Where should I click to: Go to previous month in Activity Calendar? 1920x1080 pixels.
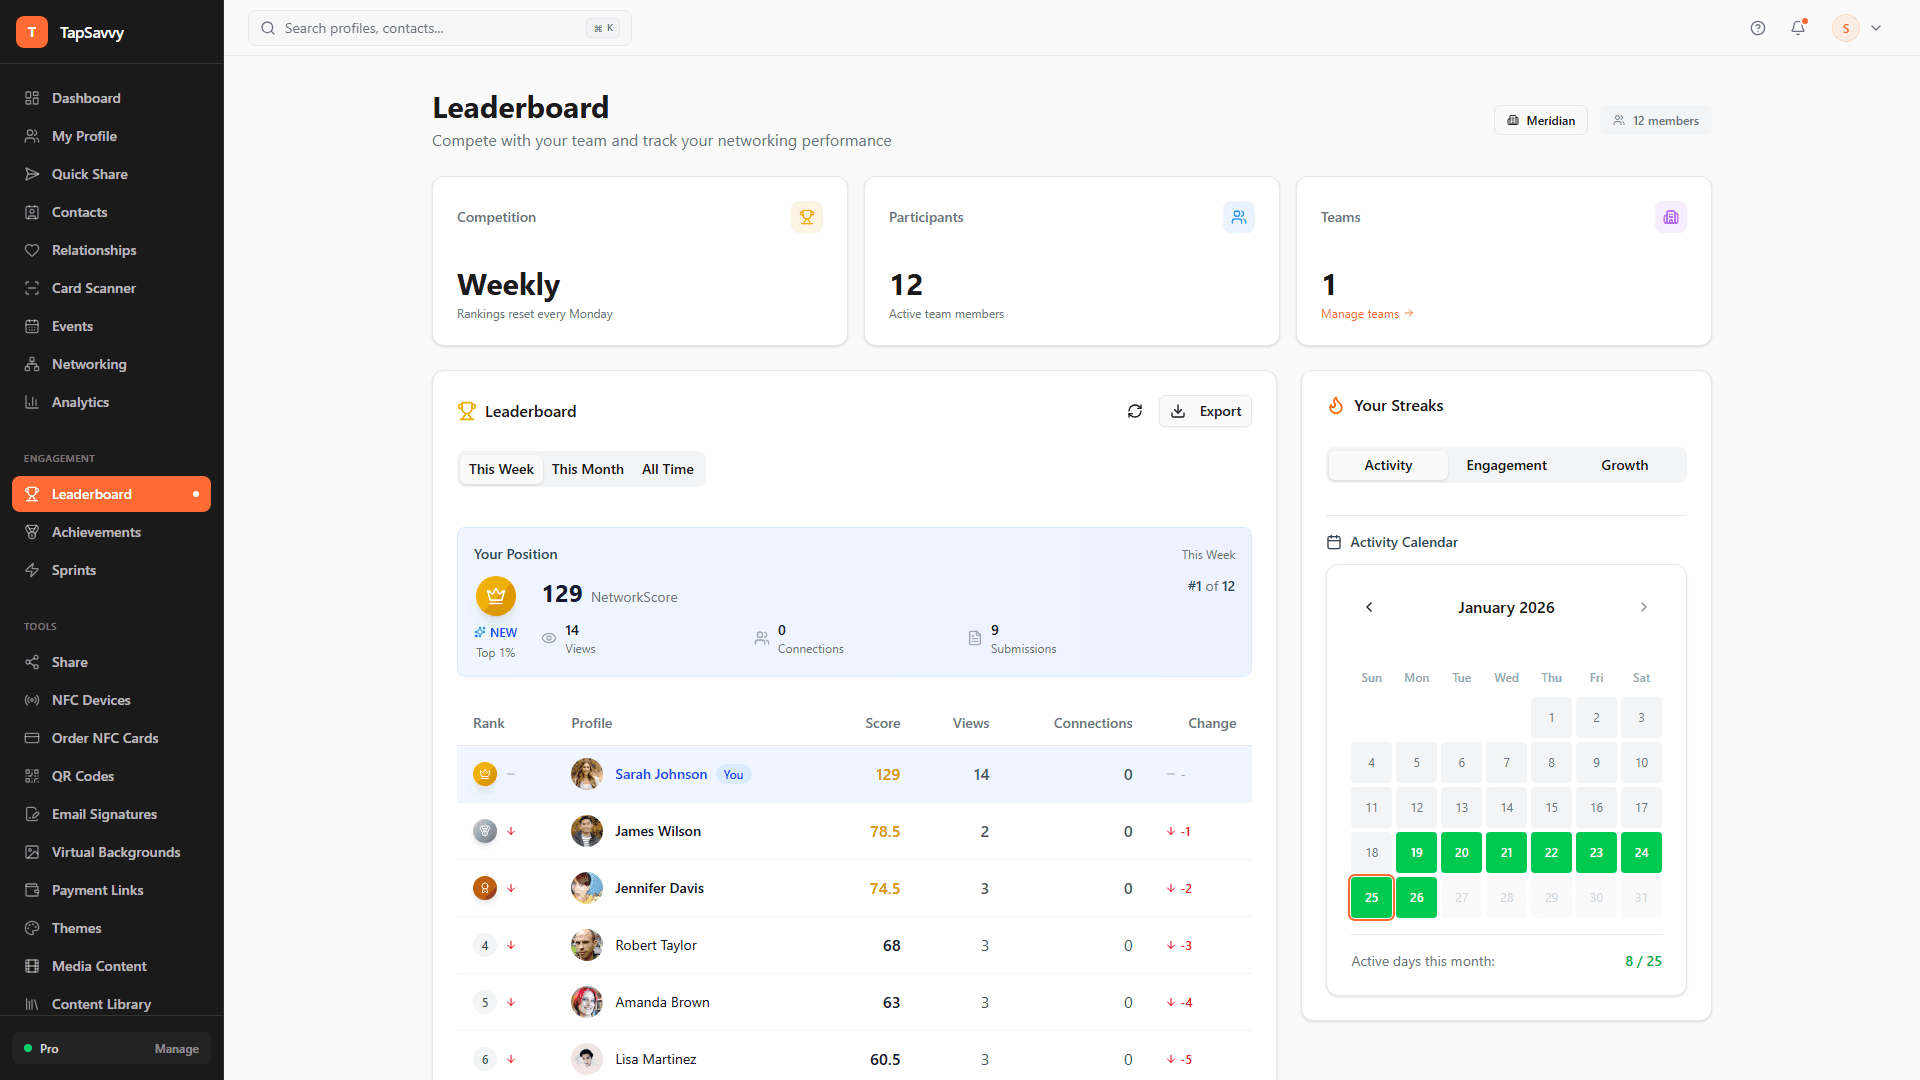(x=1369, y=607)
